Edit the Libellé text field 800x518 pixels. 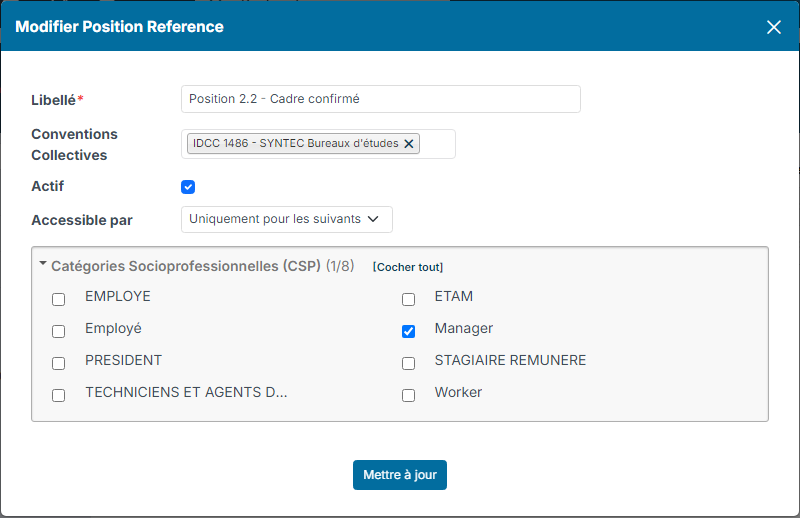point(381,99)
